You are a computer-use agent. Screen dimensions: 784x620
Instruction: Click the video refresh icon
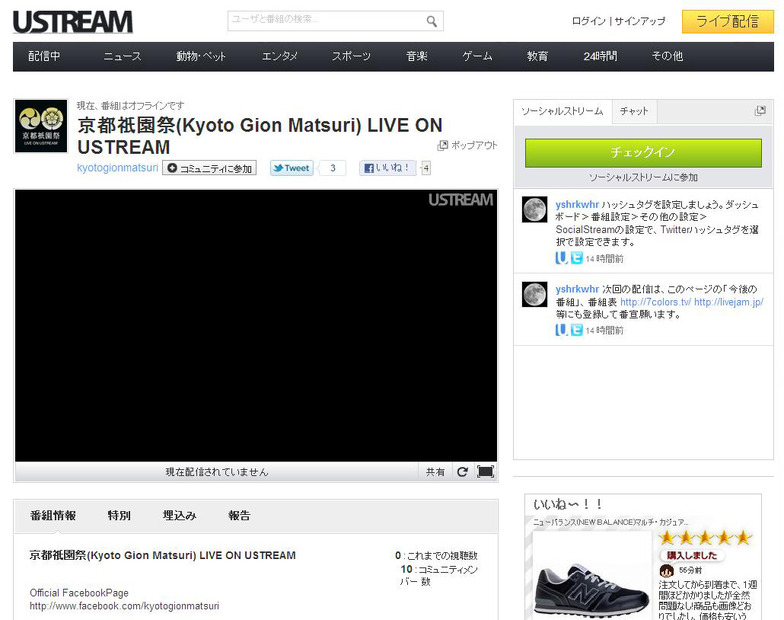(x=462, y=472)
